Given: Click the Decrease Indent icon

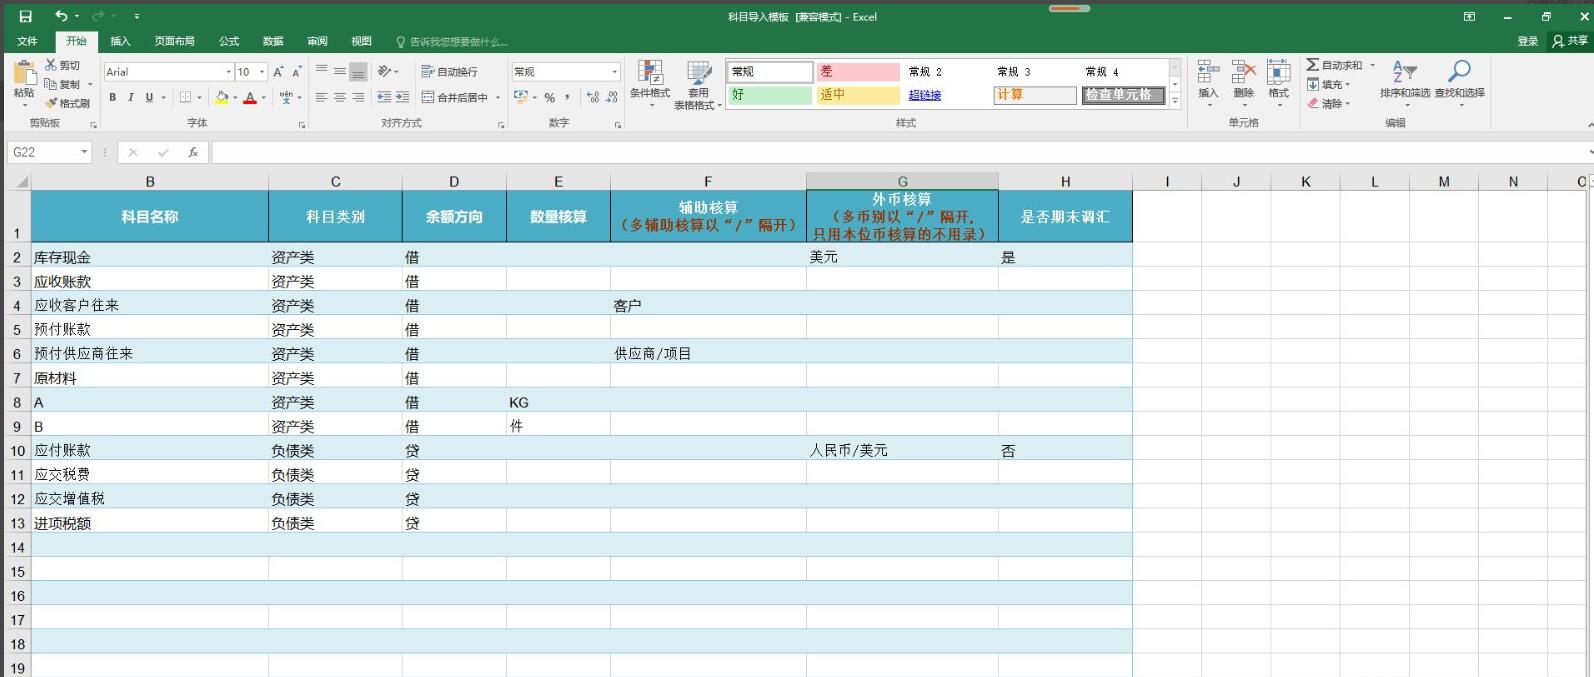Looking at the screenshot, I should click(384, 97).
